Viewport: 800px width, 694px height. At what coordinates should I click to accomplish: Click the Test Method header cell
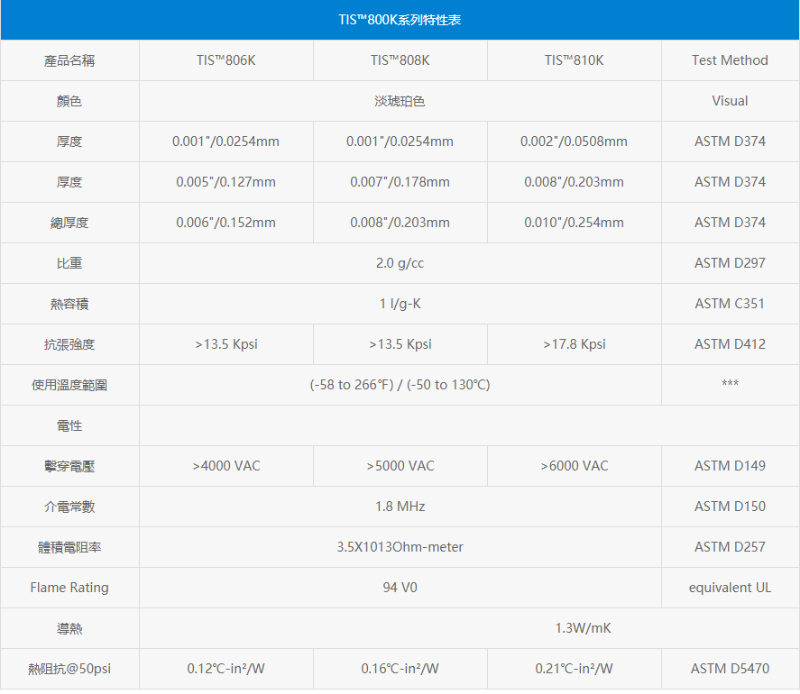tap(730, 60)
